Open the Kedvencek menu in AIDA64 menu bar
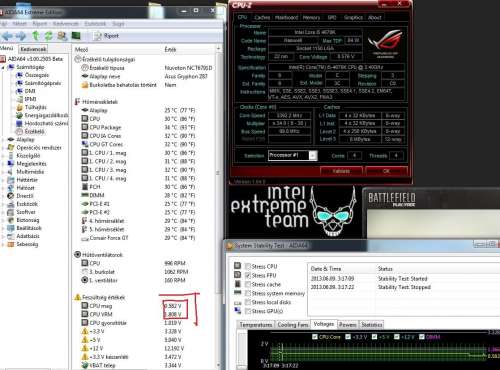Screen dimensions: 500x370 pos(66,24)
